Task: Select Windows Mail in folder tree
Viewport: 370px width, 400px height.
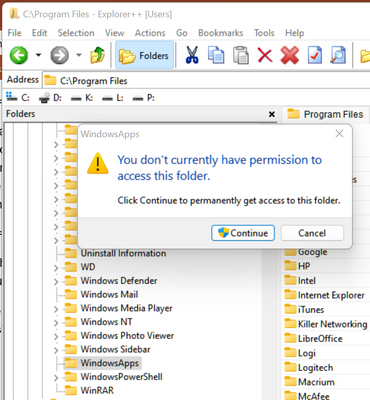Action: point(101,294)
